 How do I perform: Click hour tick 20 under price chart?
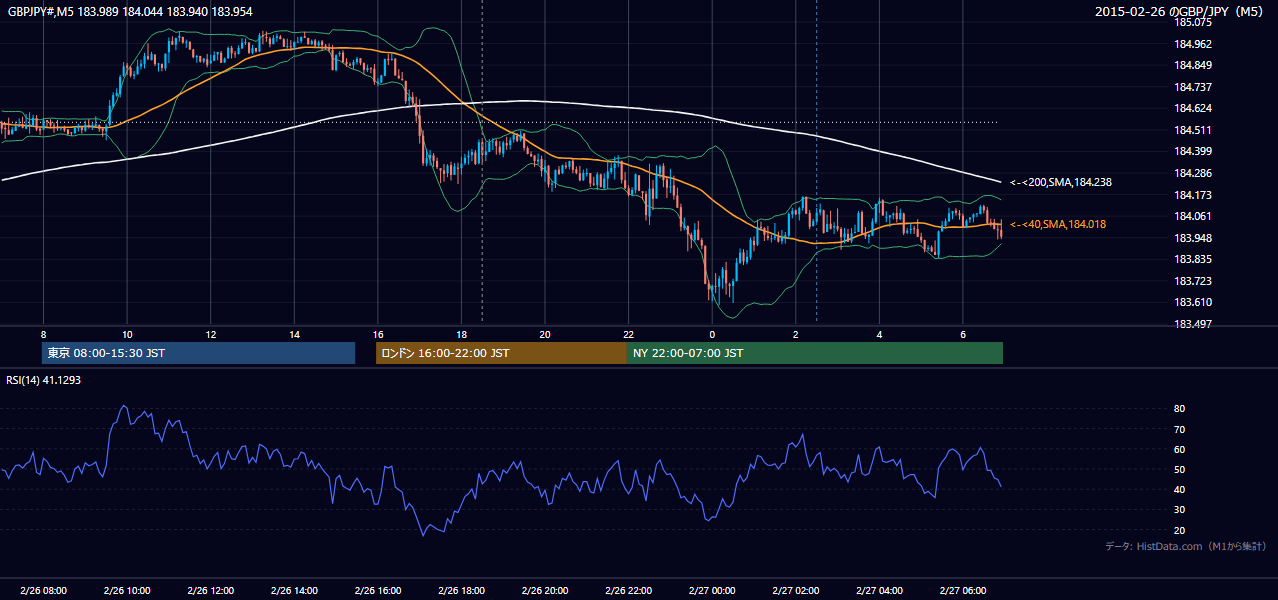[545, 334]
